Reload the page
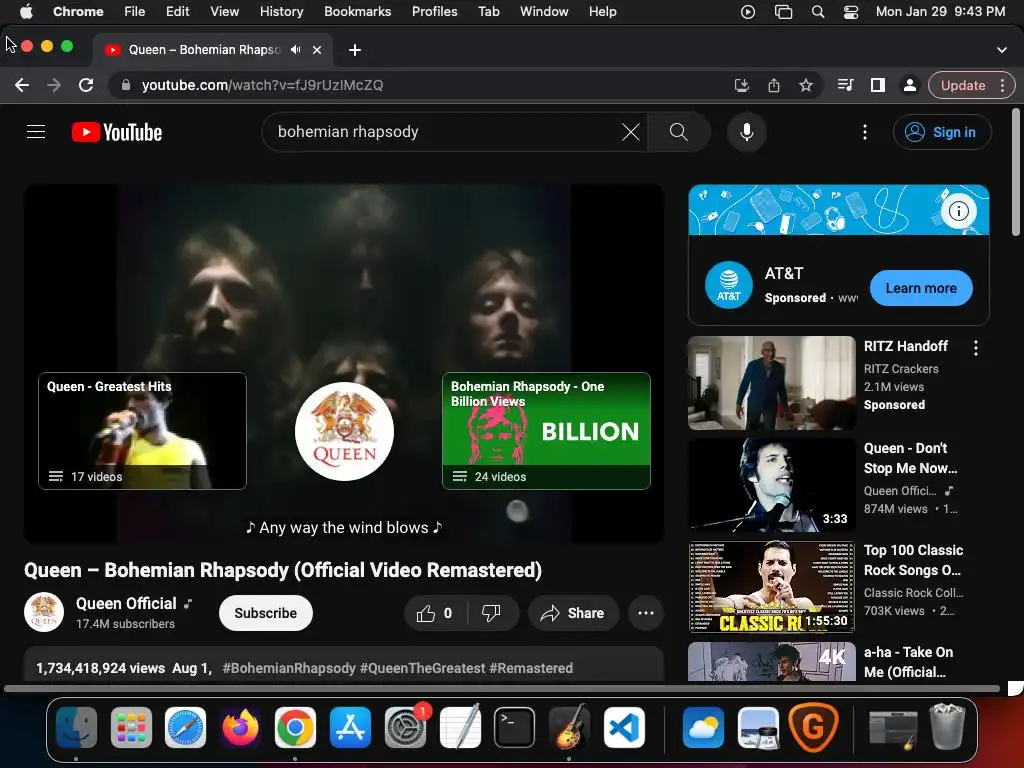 (86, 85)
